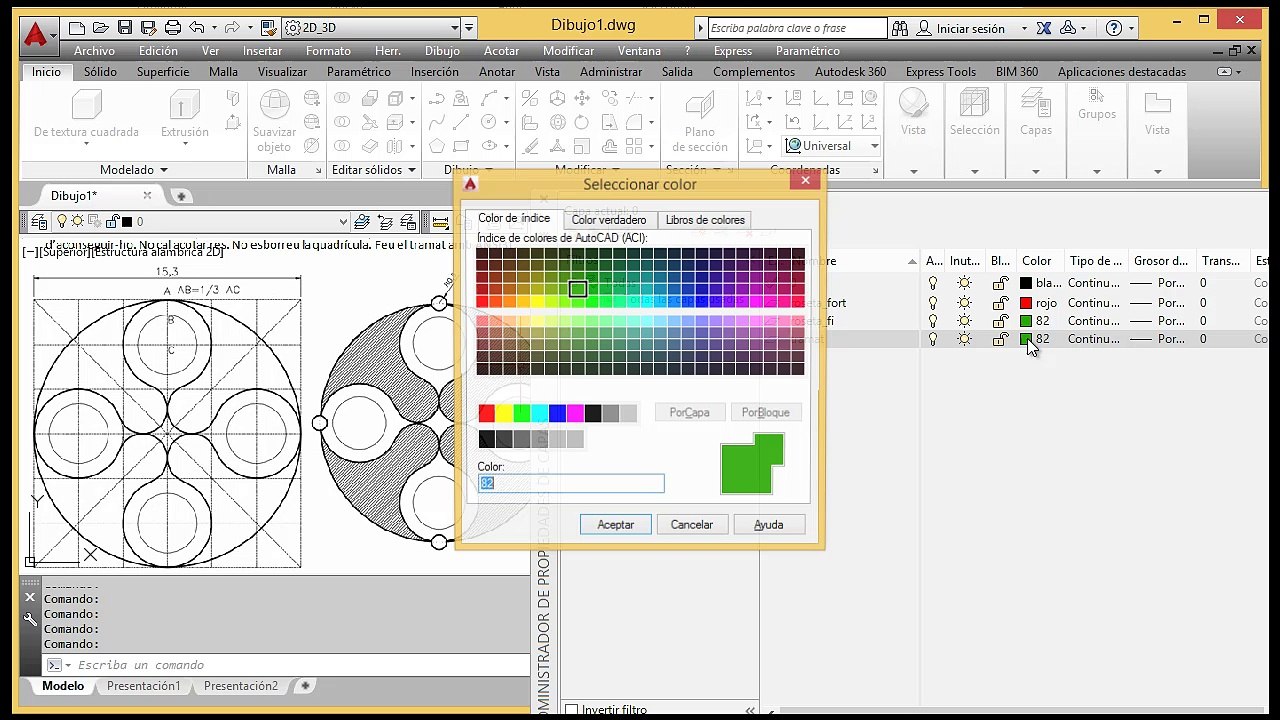1280x720 pixels.
Task: Toggle the light bulb on the highlighted layer row
Action: pos(933,339)
